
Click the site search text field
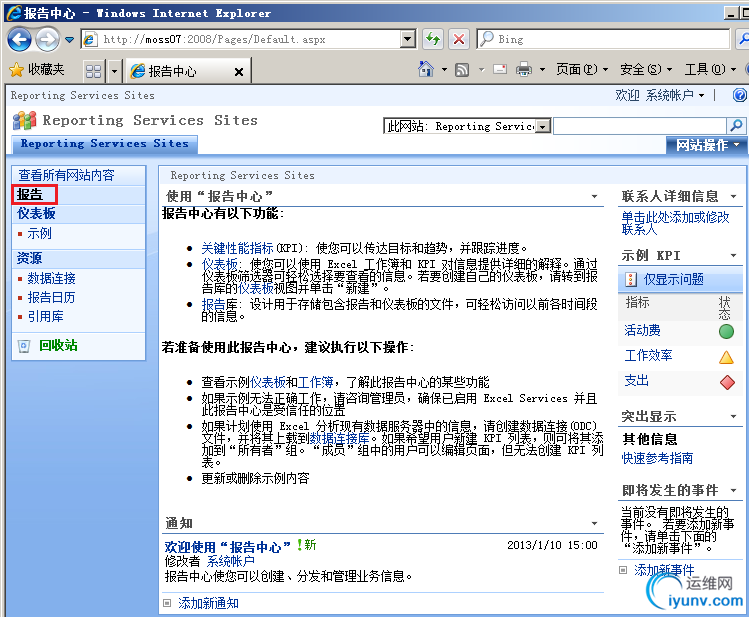[640, 126]
